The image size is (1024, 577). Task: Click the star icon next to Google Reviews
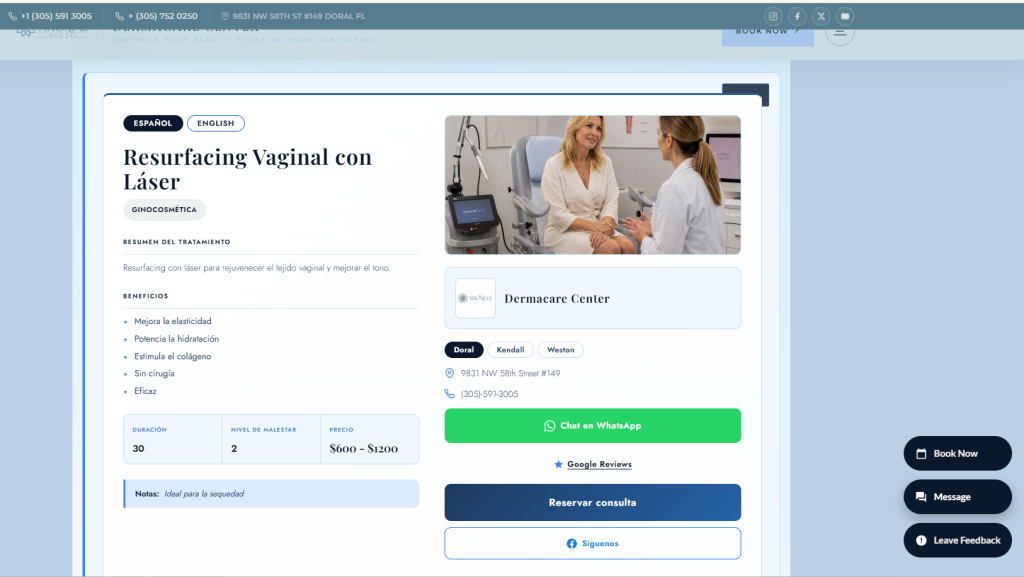558,464
